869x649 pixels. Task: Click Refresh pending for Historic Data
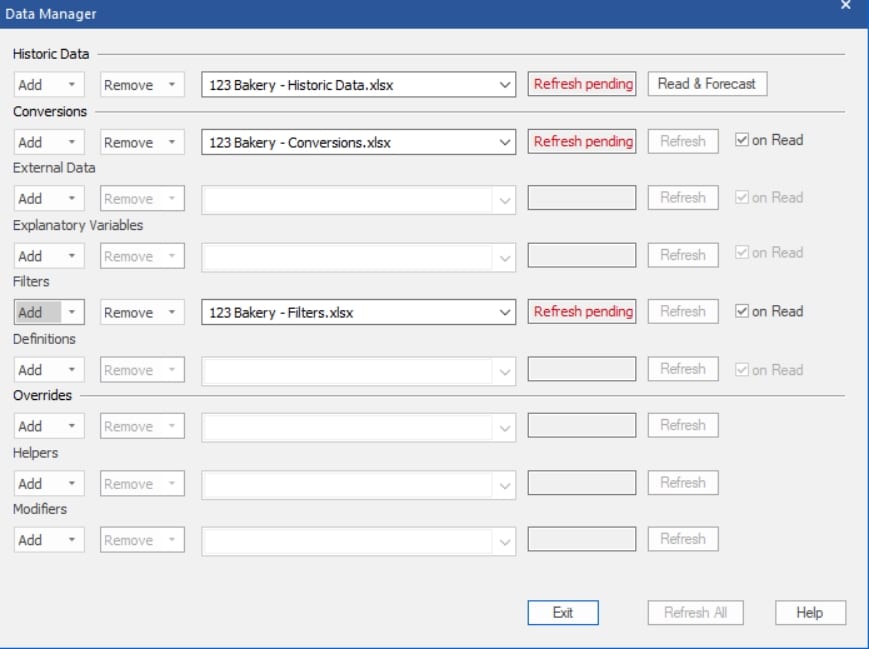click(x=582, y=84)
